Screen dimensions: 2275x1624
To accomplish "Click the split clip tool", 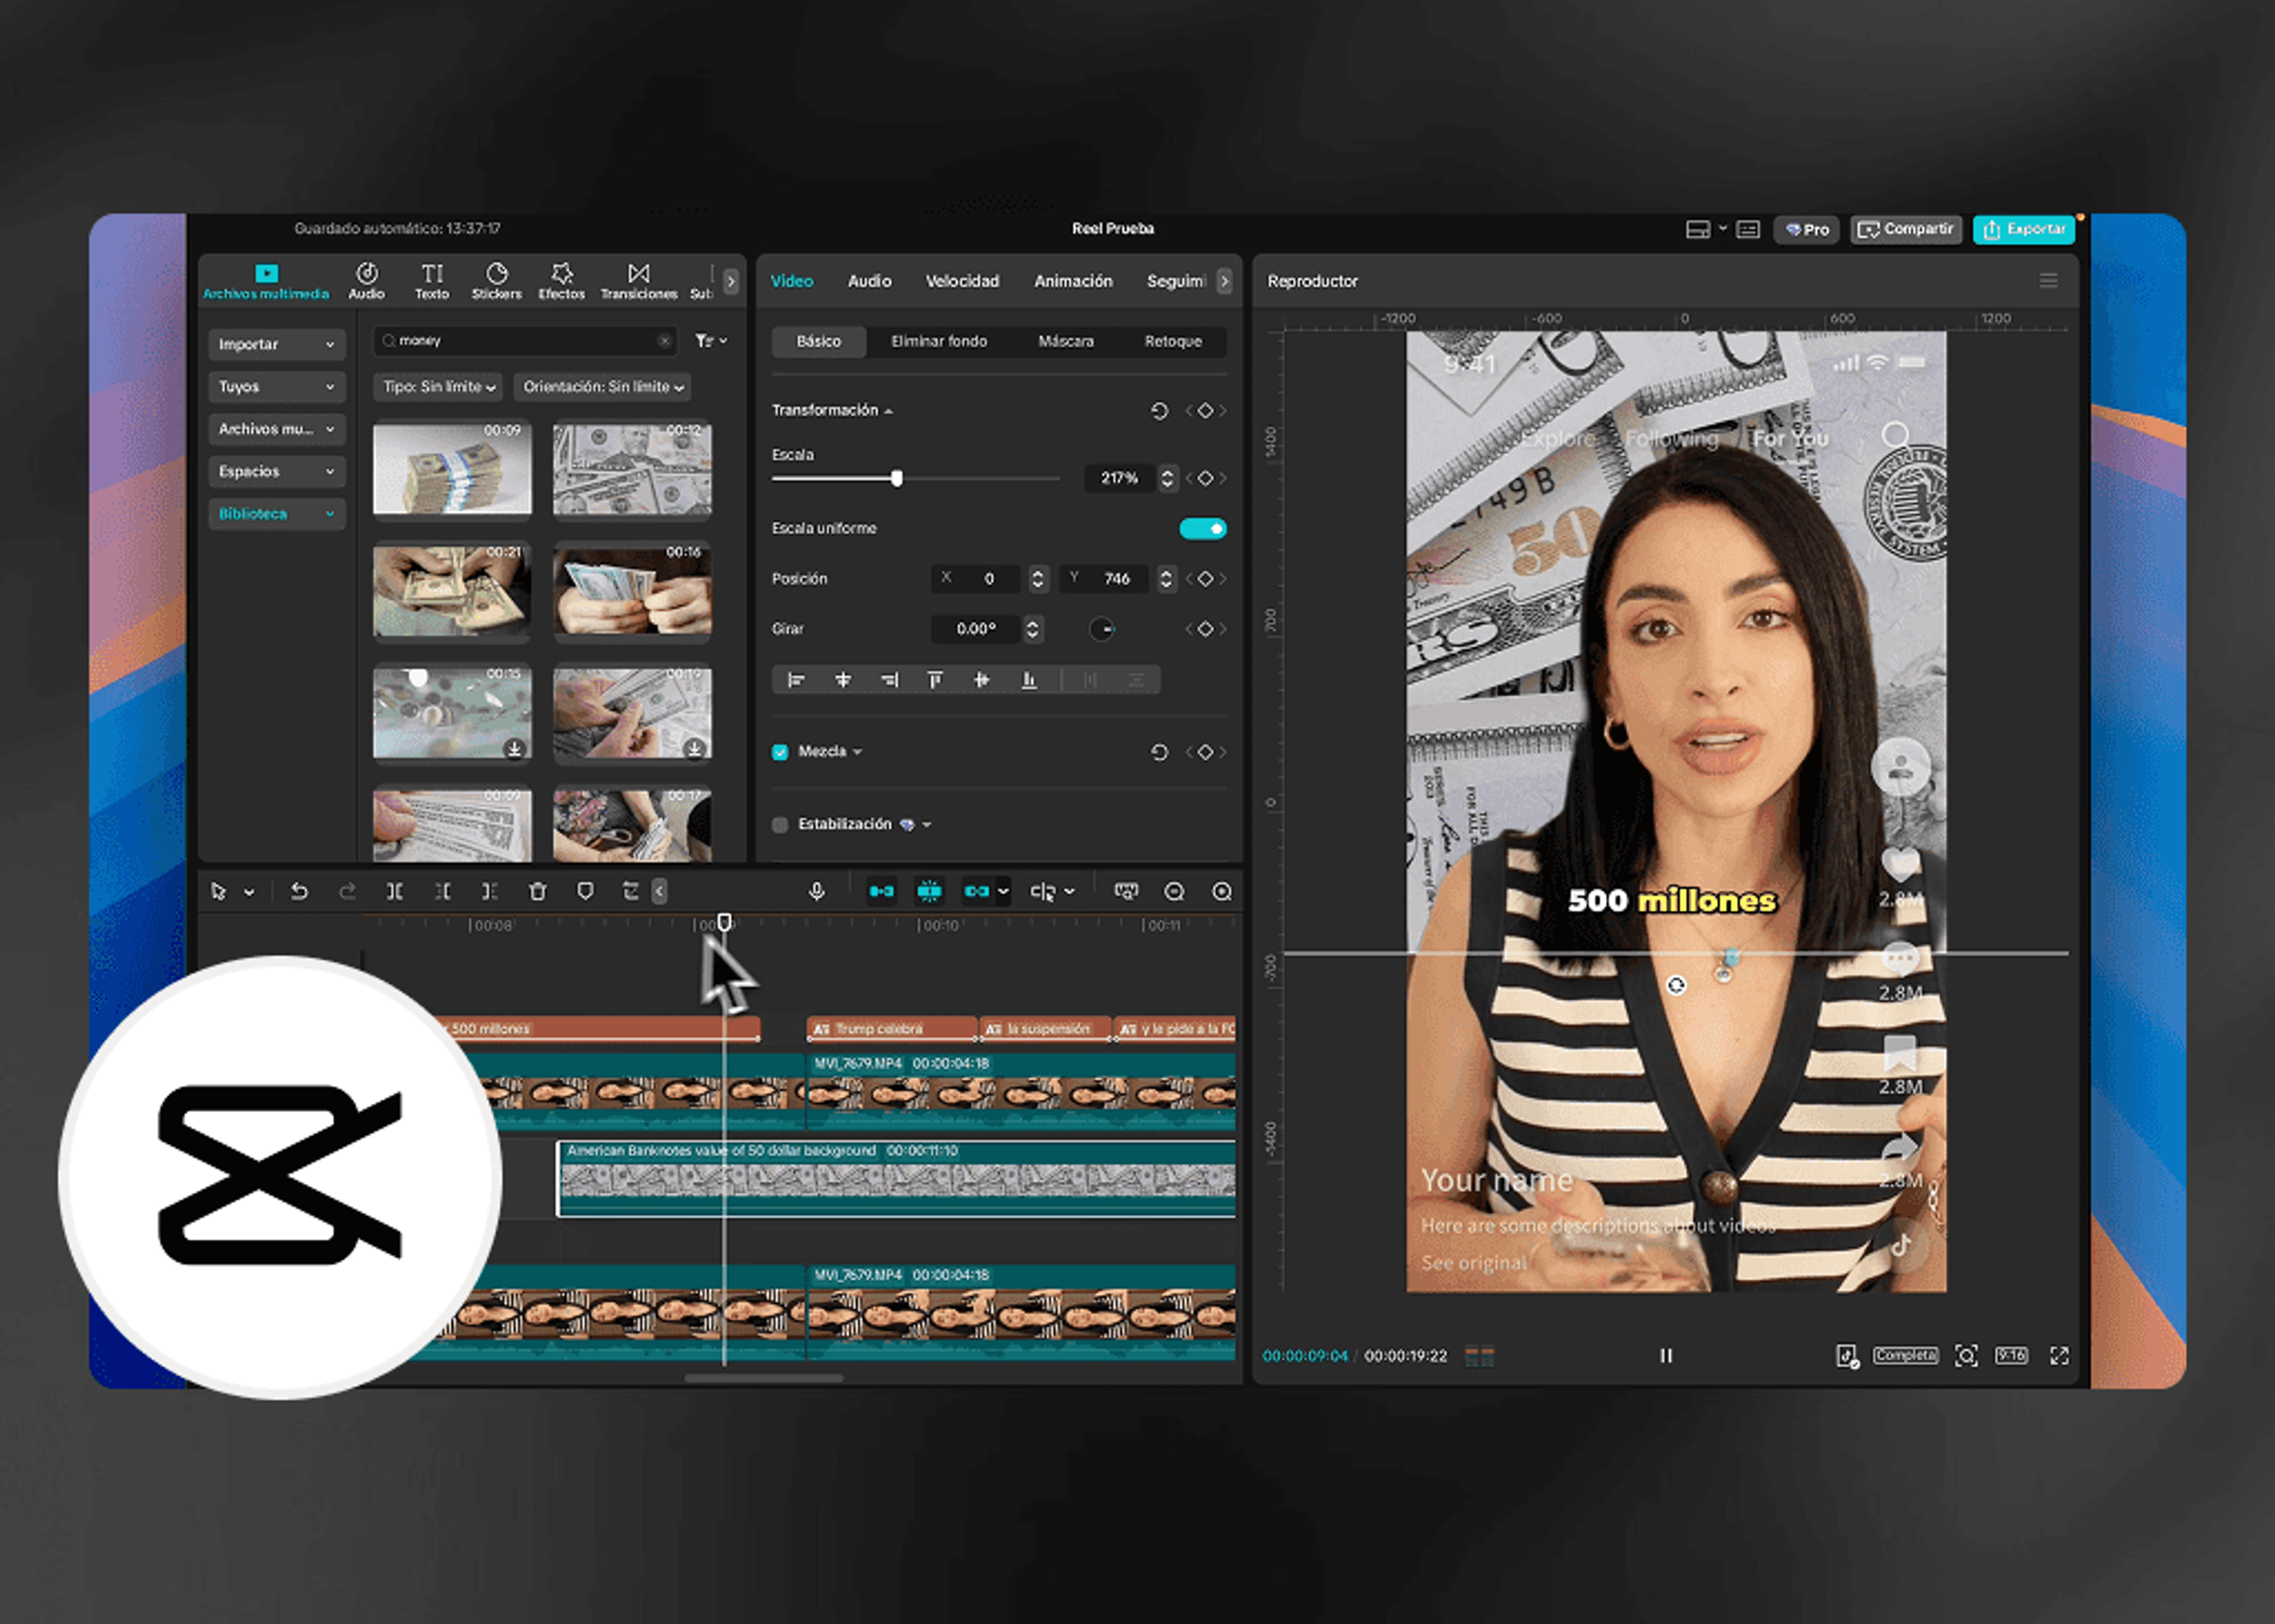I will [395, 891].
